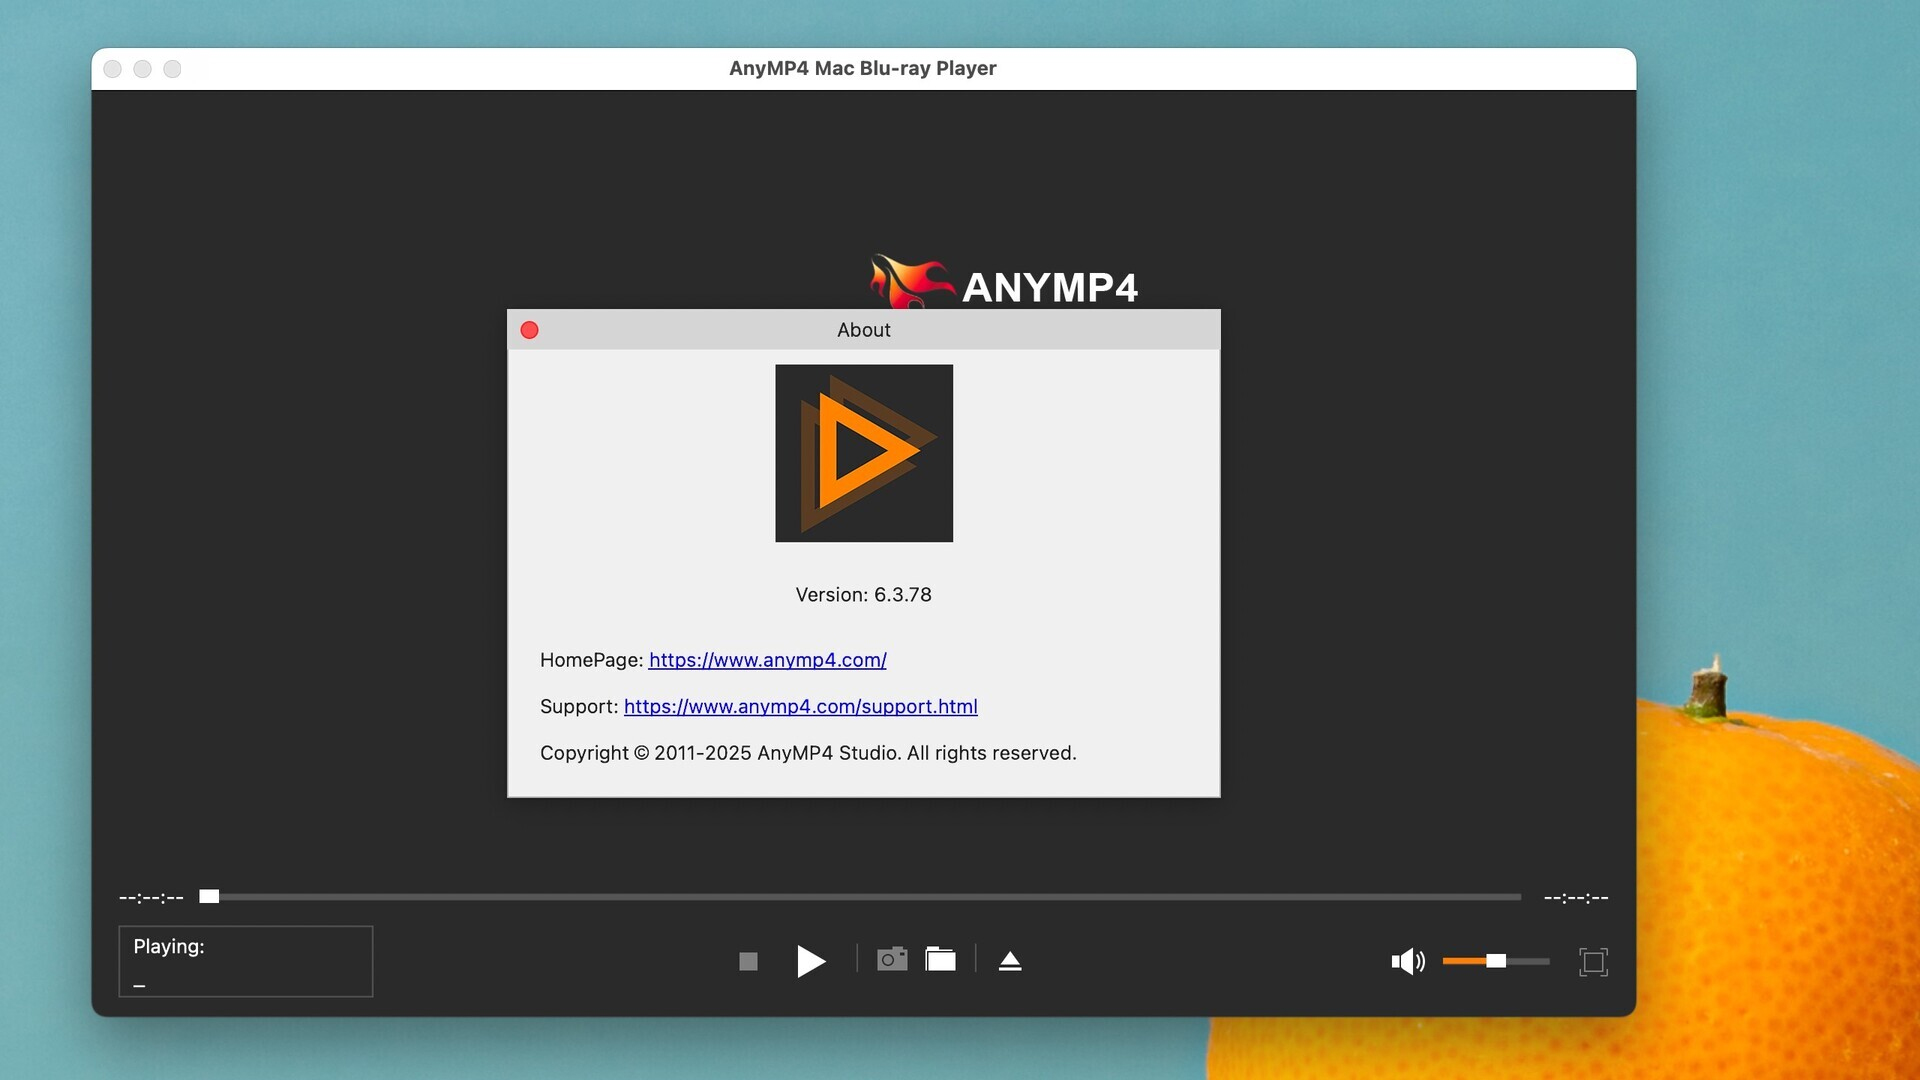Click the AnyMP4 Mac Blu-ray Player title

[x=862, y=68]
